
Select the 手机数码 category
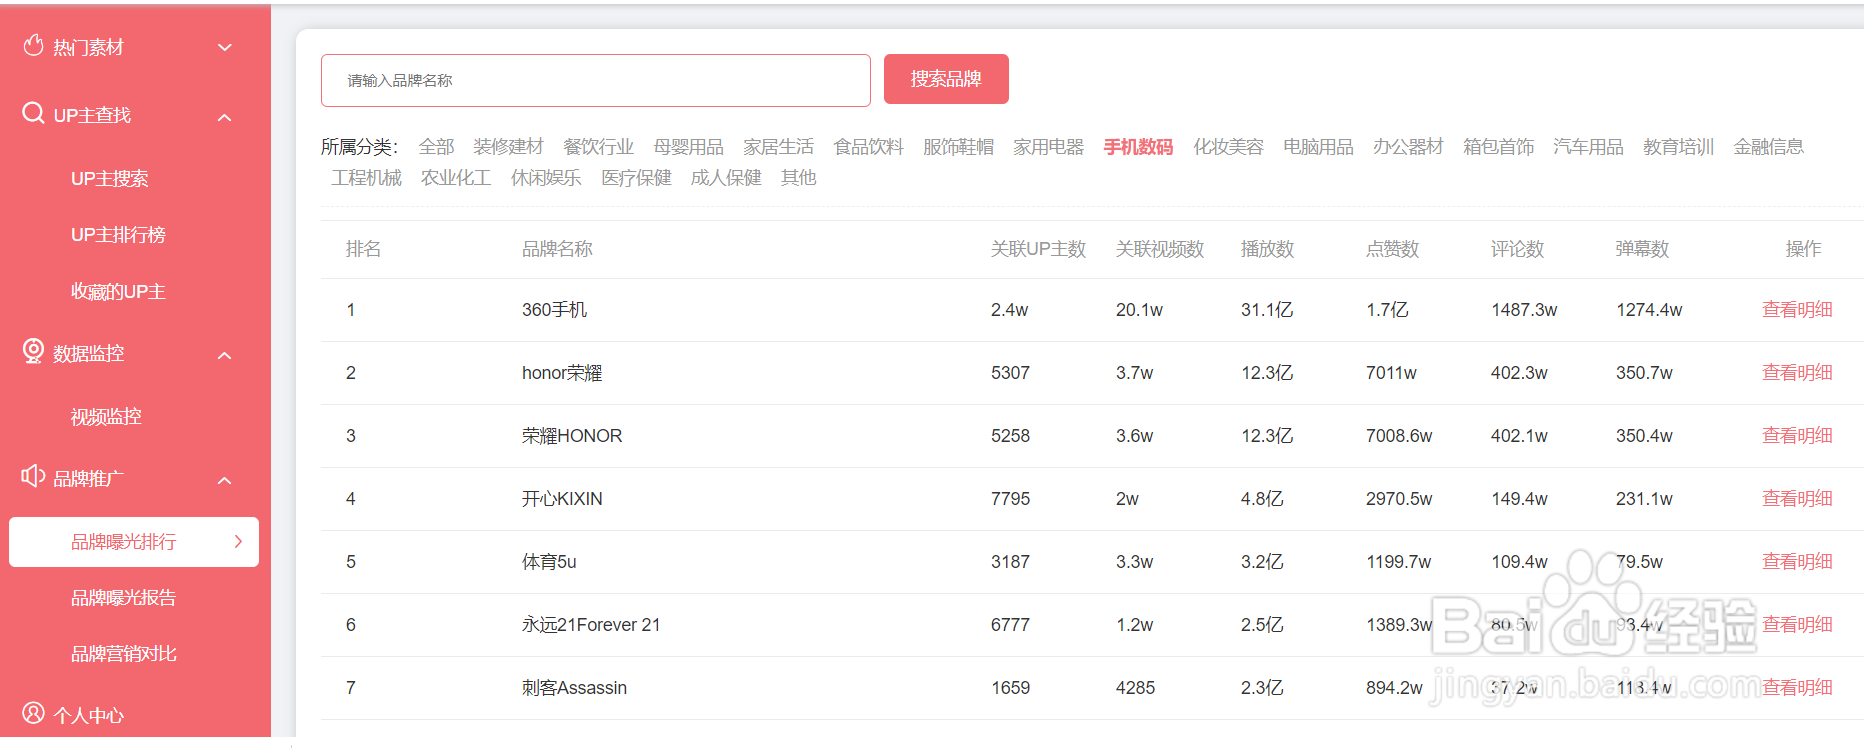[x=1138, y=147]
